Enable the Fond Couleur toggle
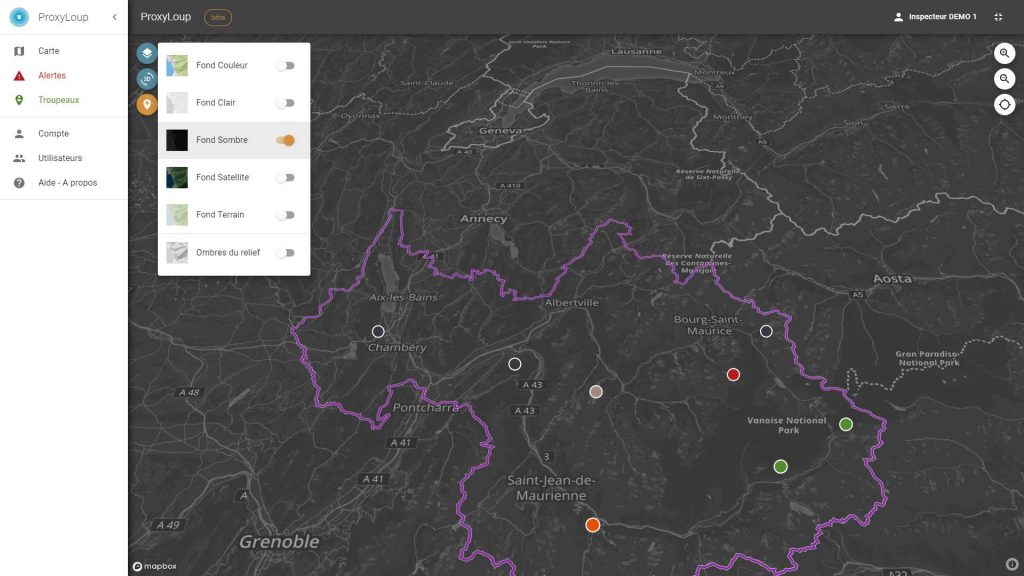 tap(285, 65)
